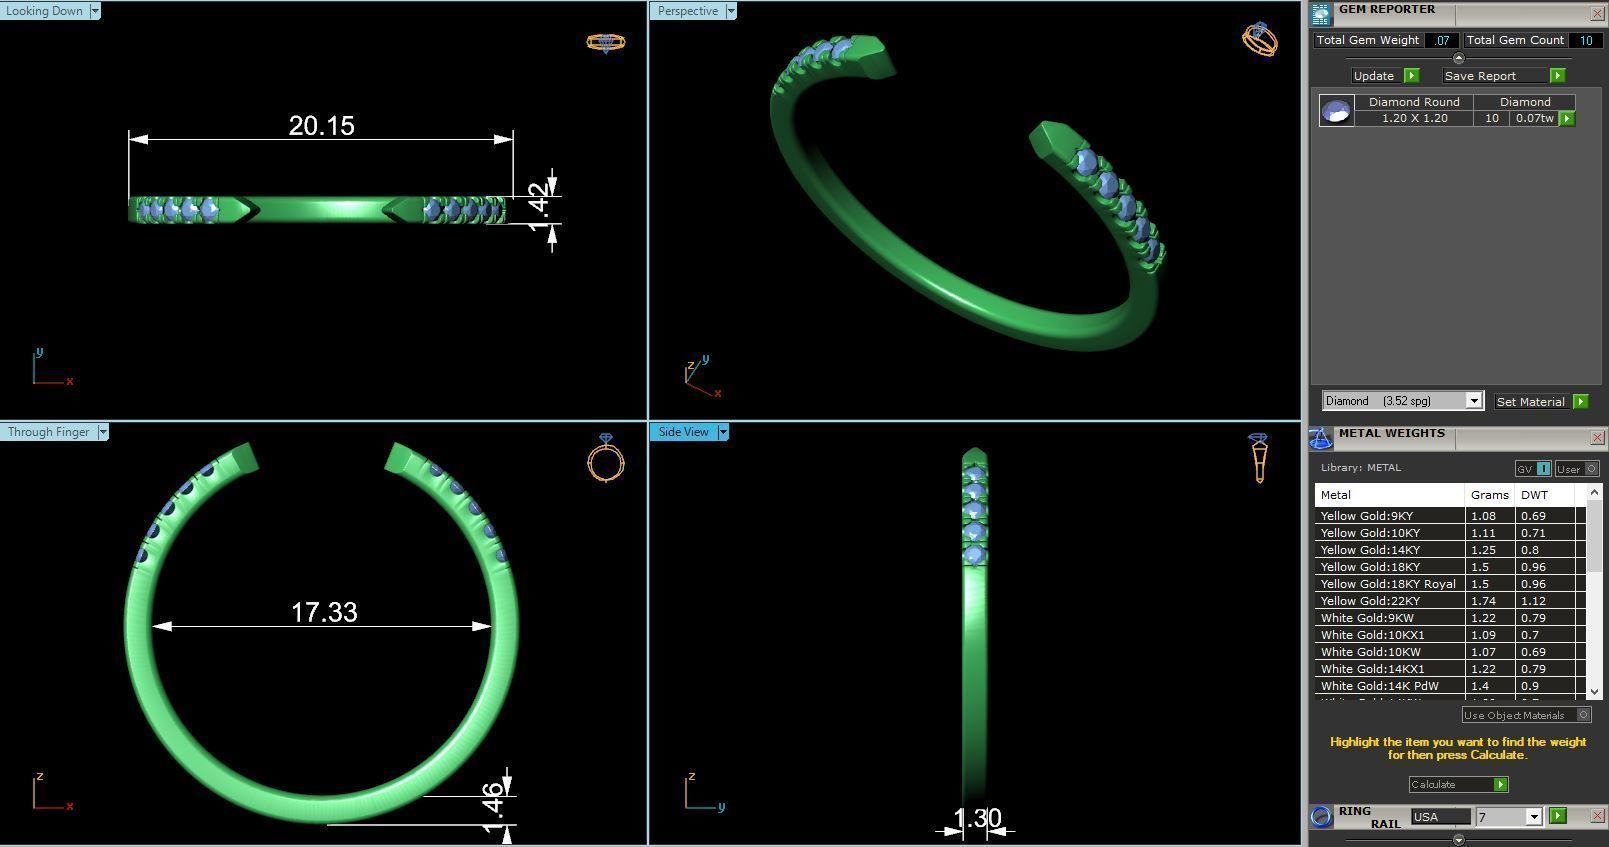Click the Grams column header
This screenshot has height=847, width=1609.
point(1490,495)
